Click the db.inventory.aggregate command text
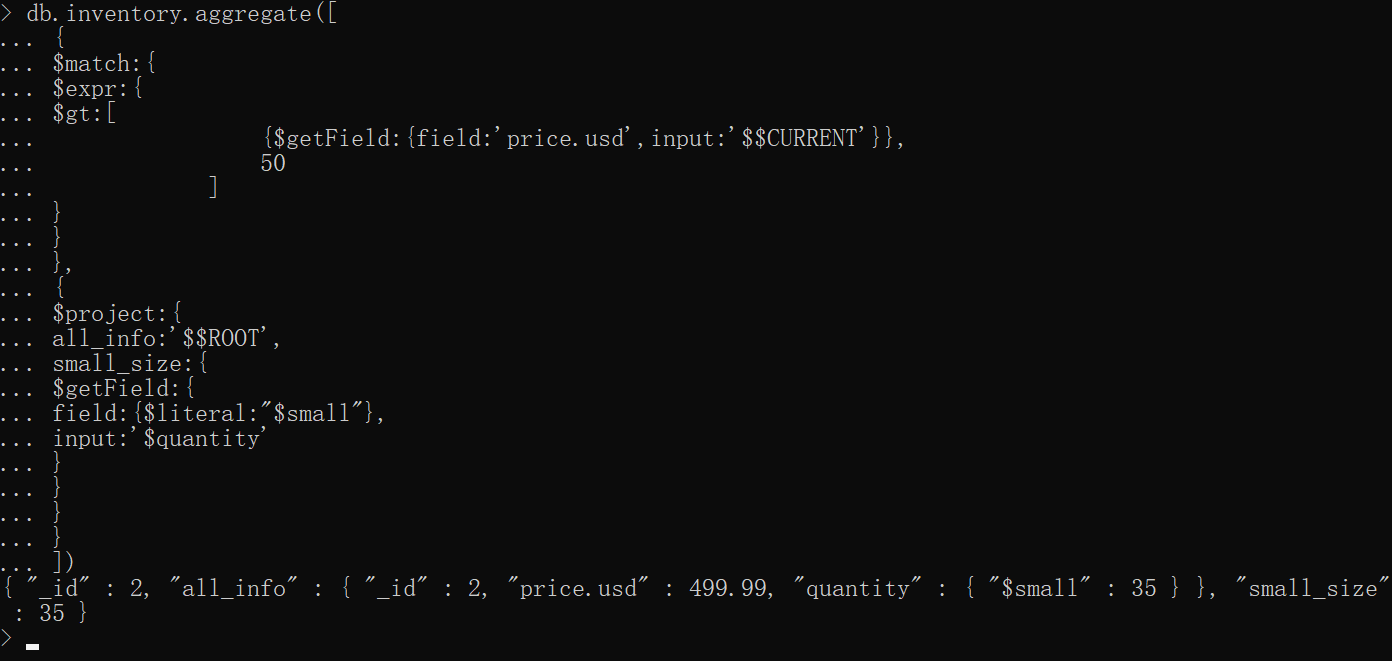This screenshot has width=1392, height=661. click(168, 15)
